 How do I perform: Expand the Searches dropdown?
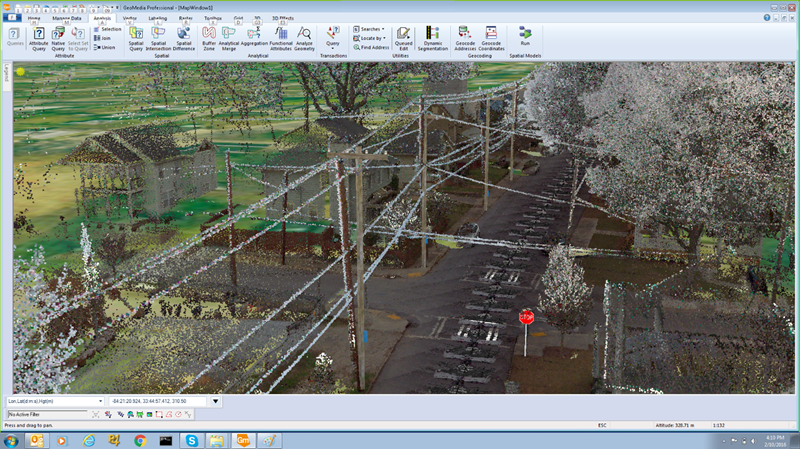point(369,29)
